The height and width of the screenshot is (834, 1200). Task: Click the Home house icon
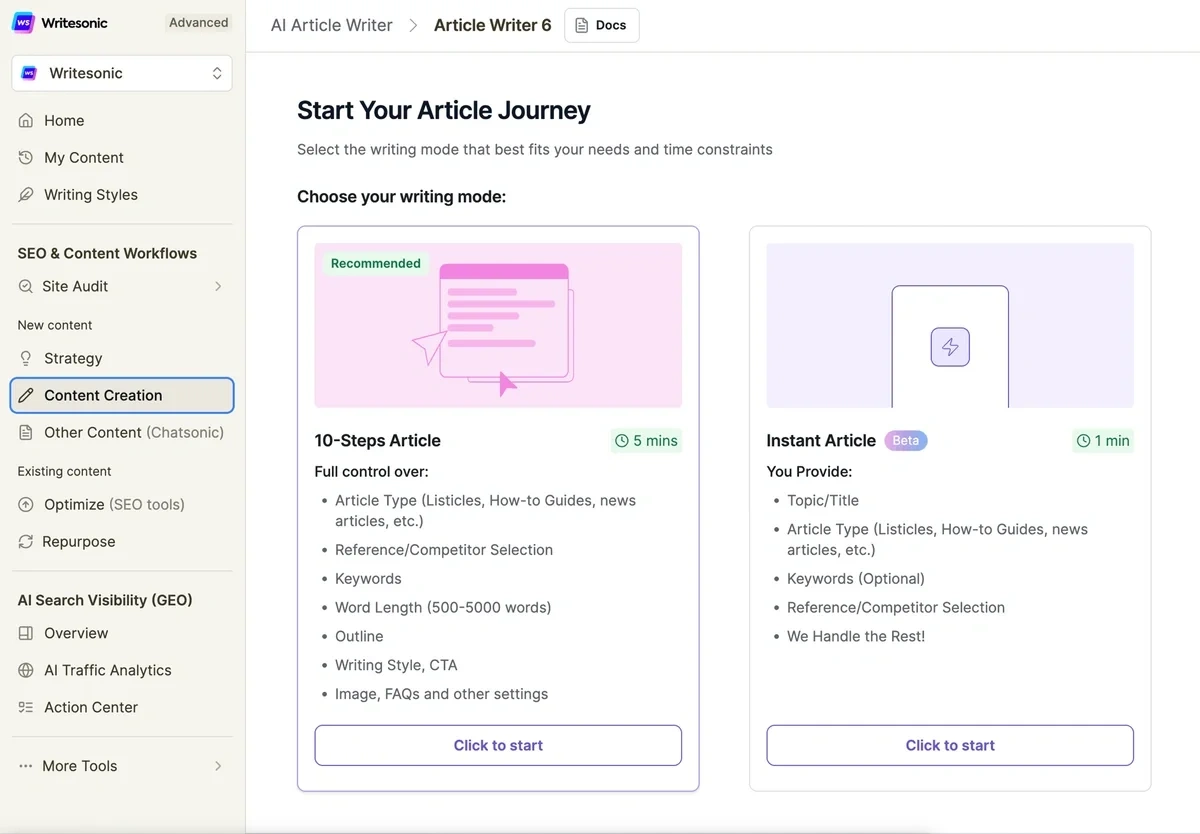pos(26,120)
